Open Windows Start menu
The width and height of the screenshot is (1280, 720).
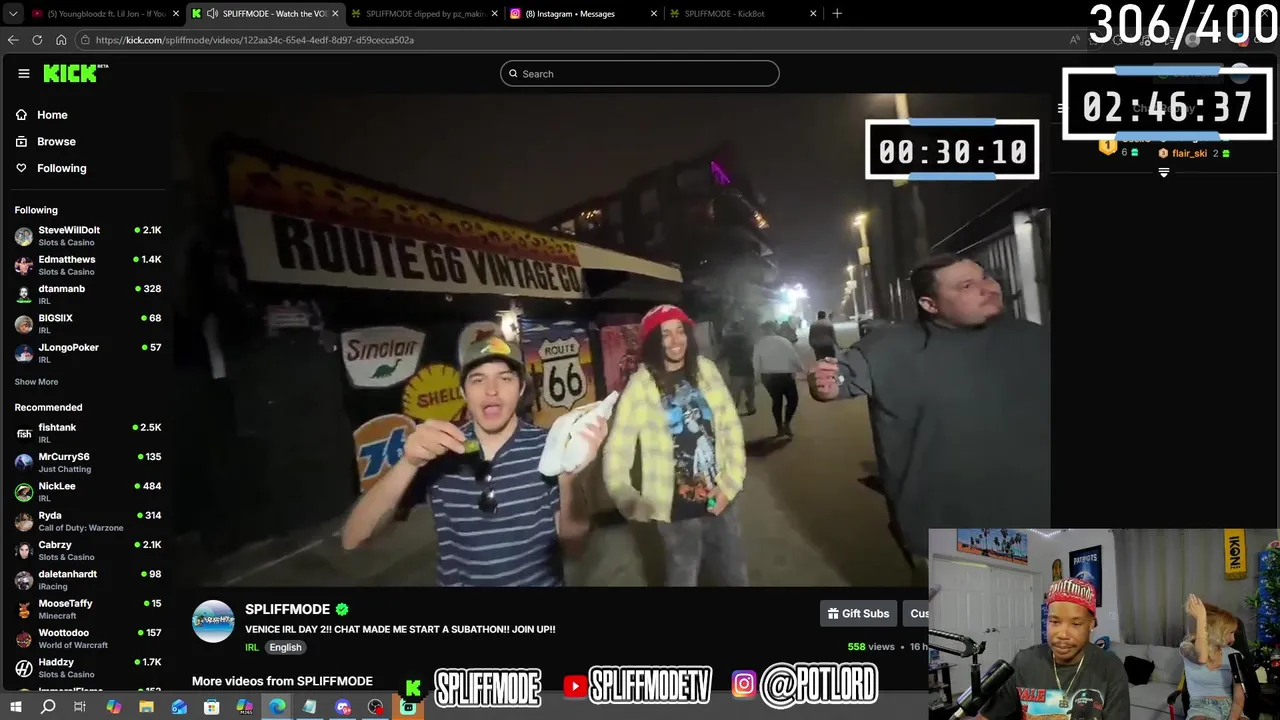pyautogui.click(x=16, y=707)
